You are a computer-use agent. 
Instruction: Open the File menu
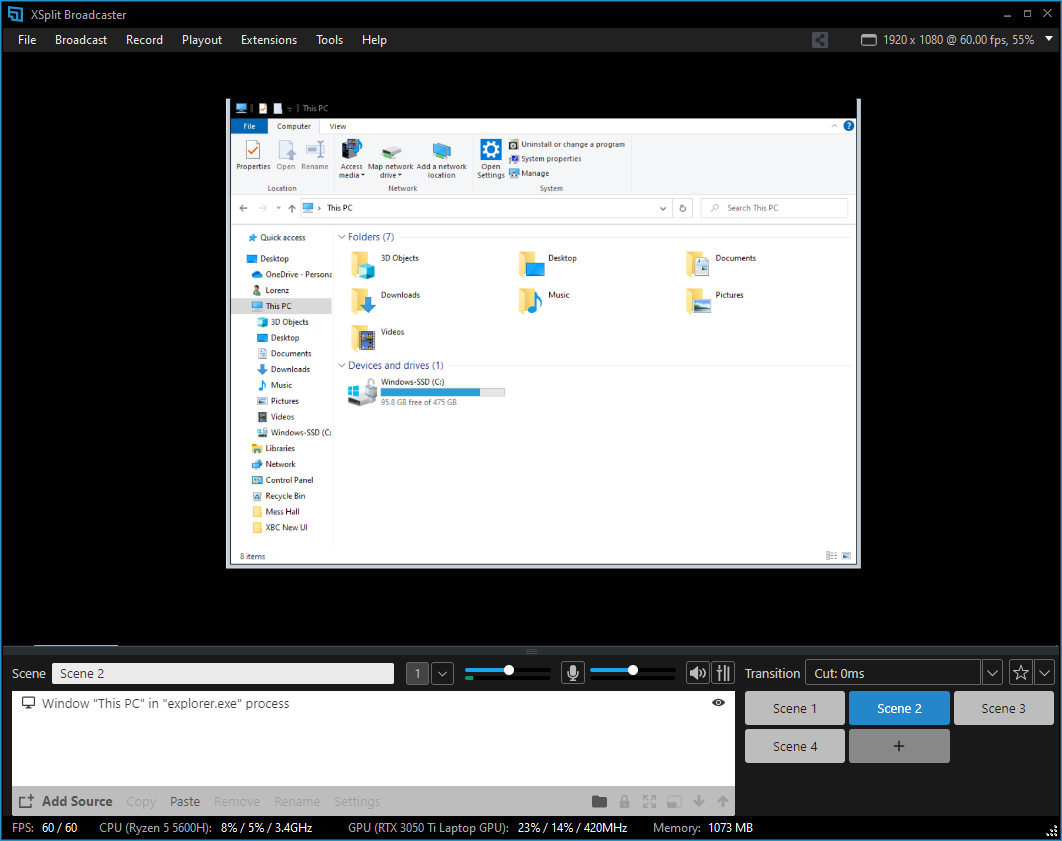tap(27, 40)
